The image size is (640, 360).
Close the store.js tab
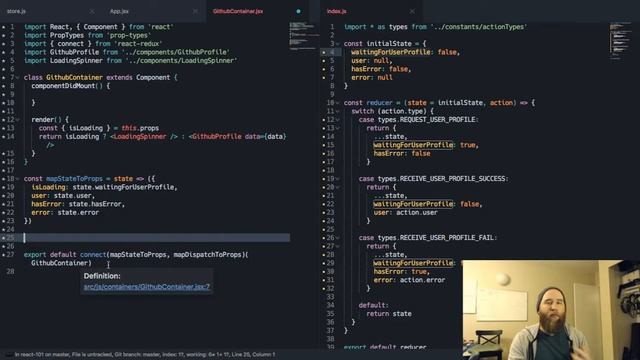pos(92,11)
